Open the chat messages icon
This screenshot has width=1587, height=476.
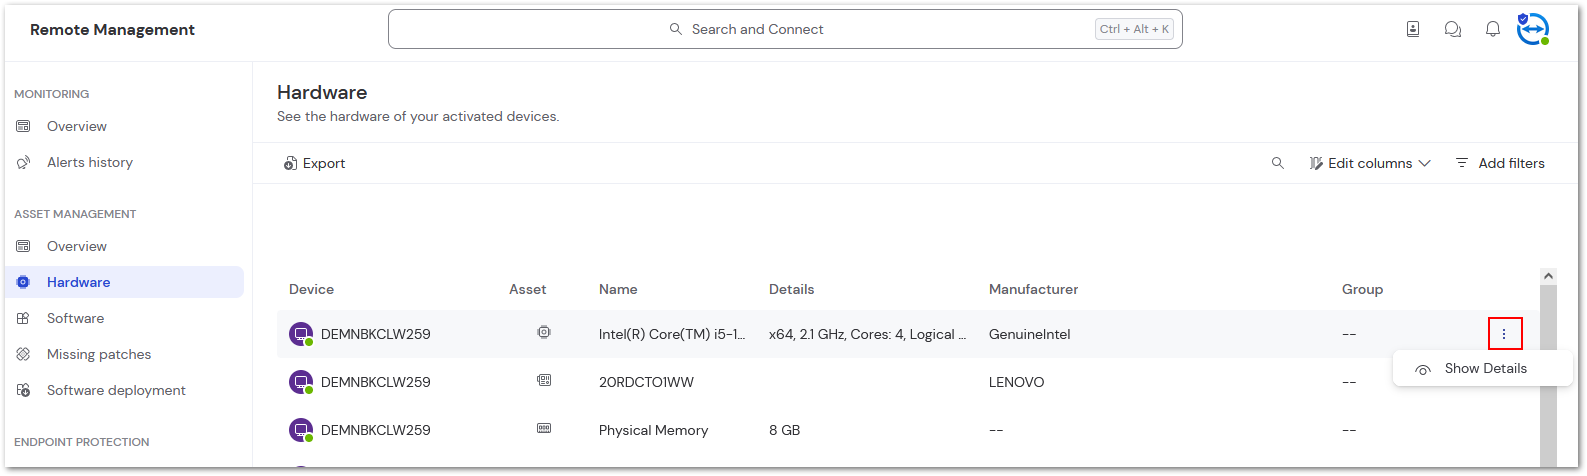pyautogui.click(x=1452, y=29)
